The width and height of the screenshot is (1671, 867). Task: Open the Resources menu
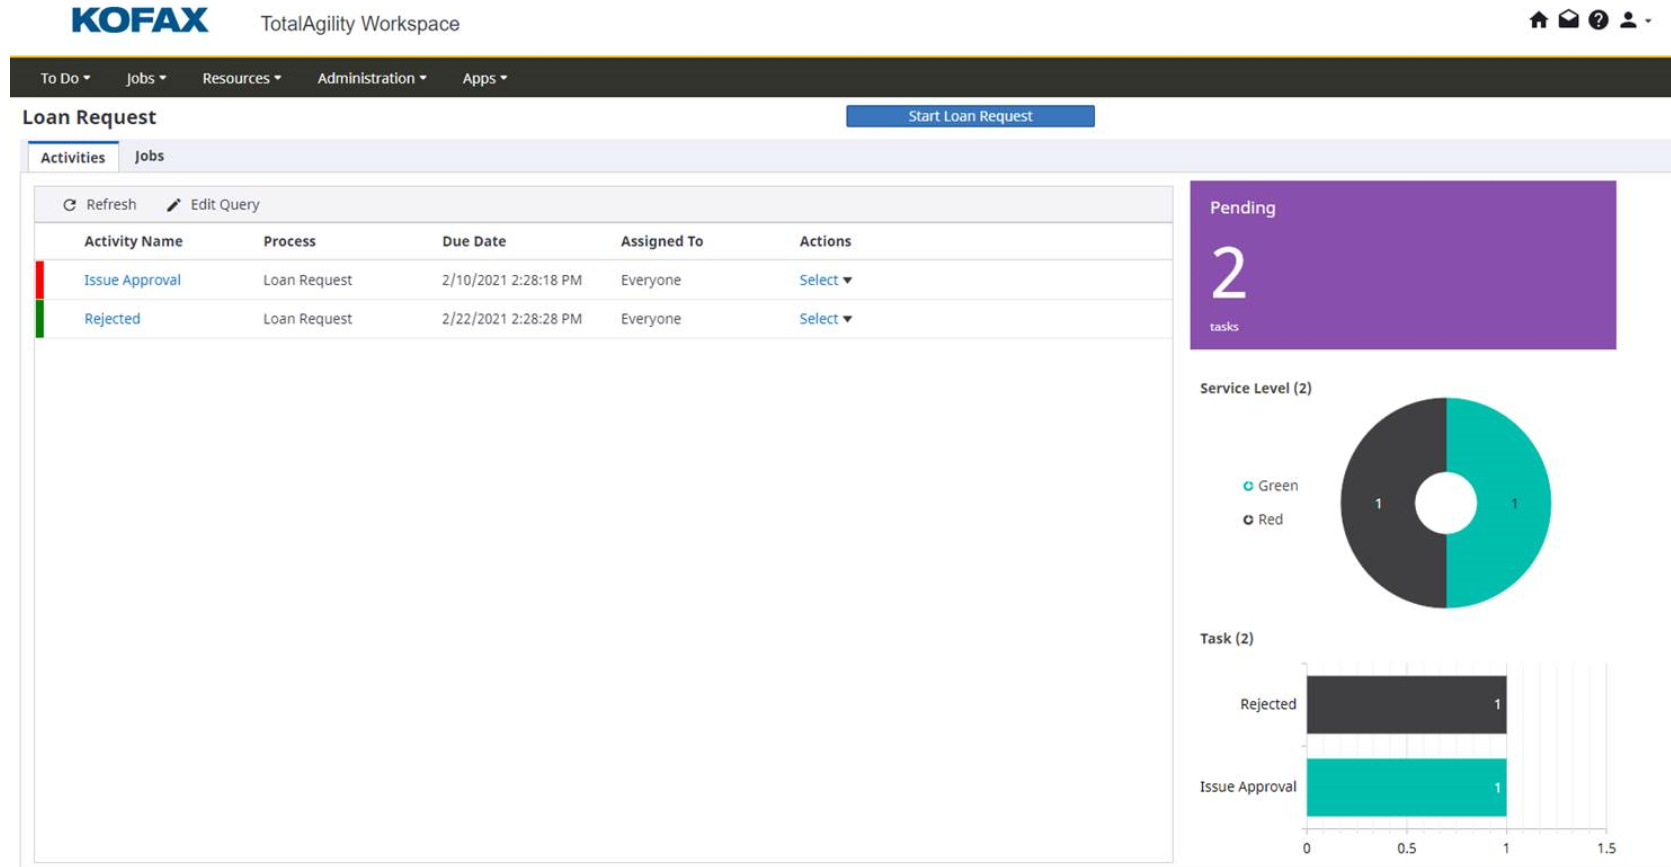(241, 78)
